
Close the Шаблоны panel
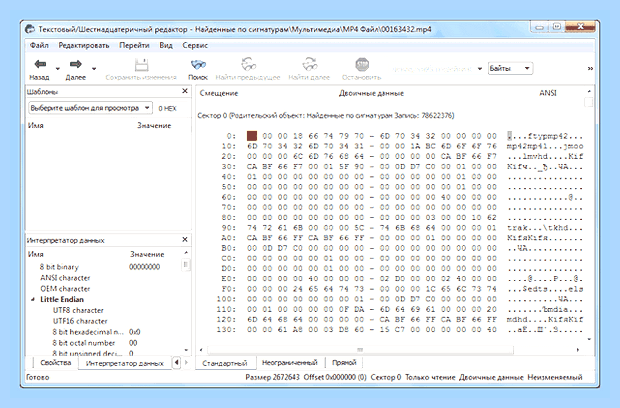pos(185,91)
